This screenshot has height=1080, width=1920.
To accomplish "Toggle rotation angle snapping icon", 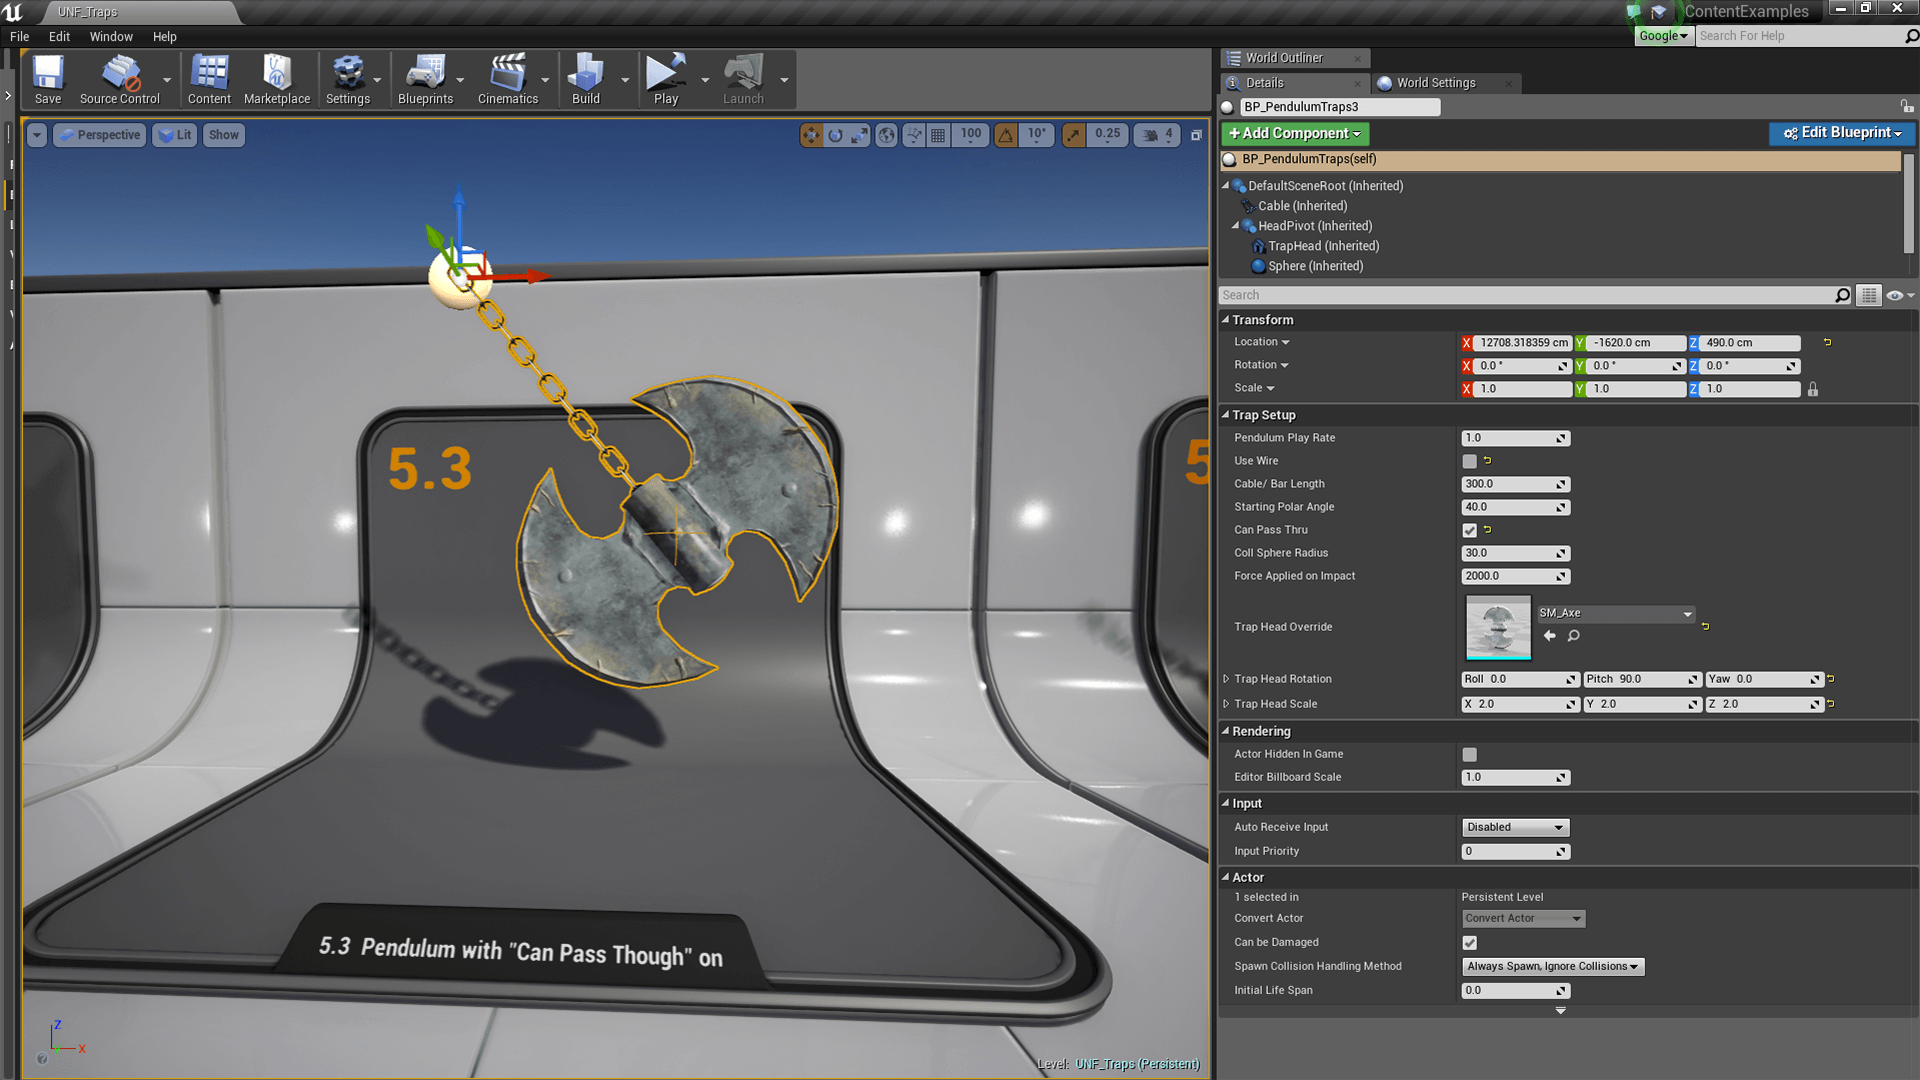I will (x=1006, y=135).
